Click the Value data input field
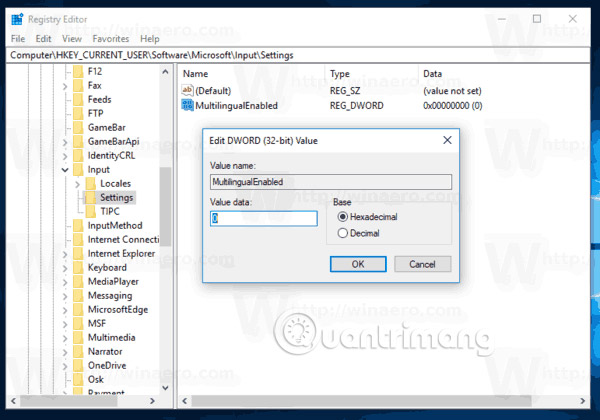 (264, 218)
